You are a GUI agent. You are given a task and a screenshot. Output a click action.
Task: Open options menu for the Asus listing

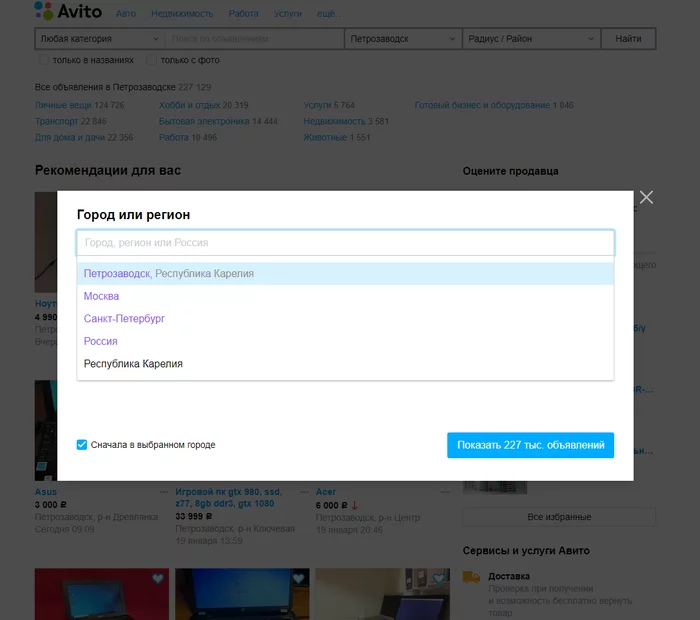pyautogui.click(x=164, y=492)
